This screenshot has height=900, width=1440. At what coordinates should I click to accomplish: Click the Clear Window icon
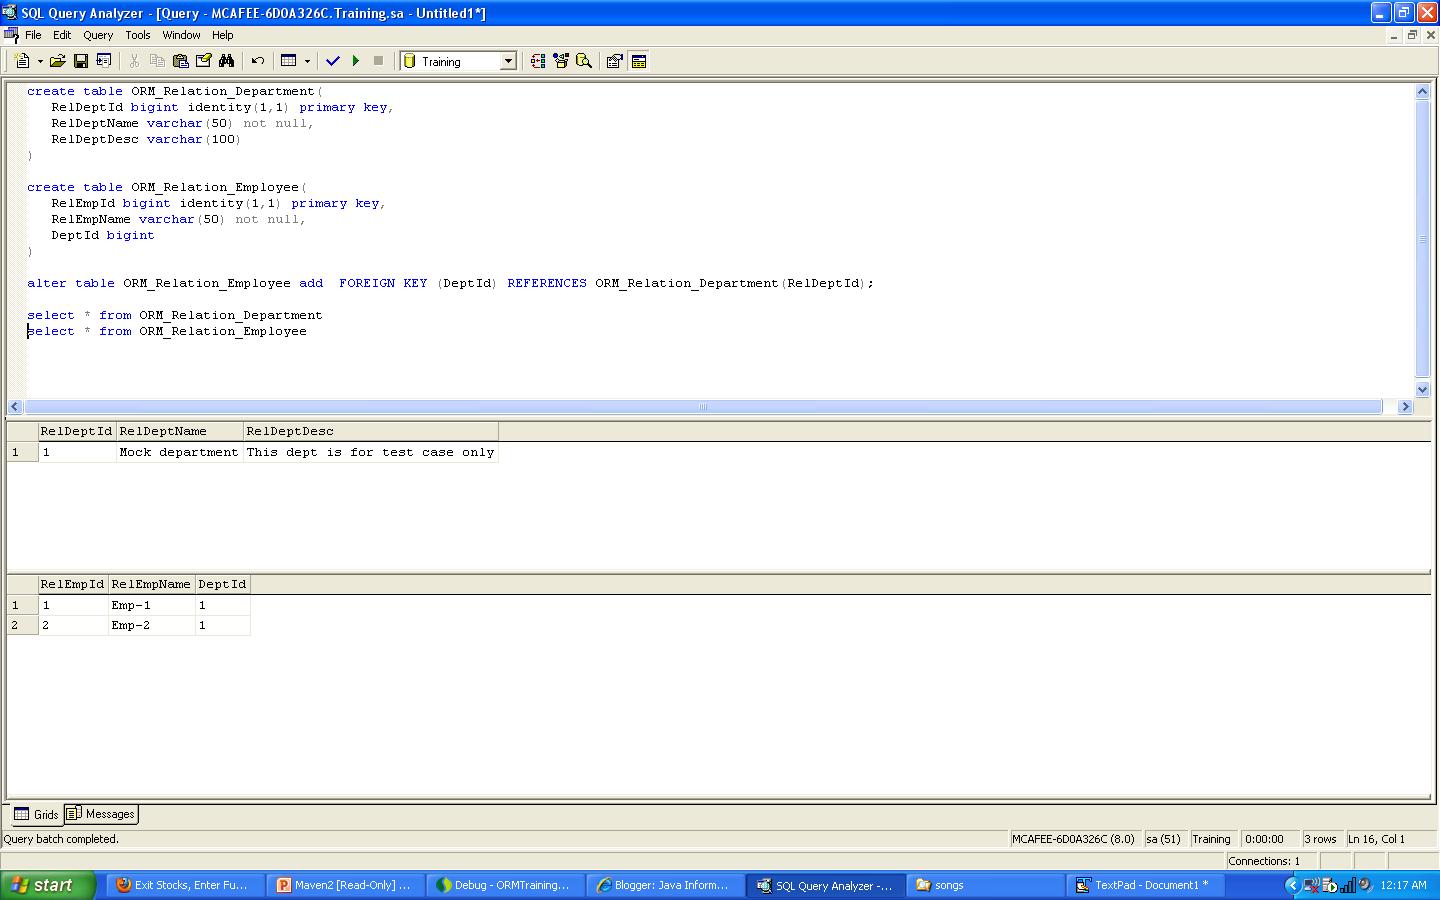(203, 61)
